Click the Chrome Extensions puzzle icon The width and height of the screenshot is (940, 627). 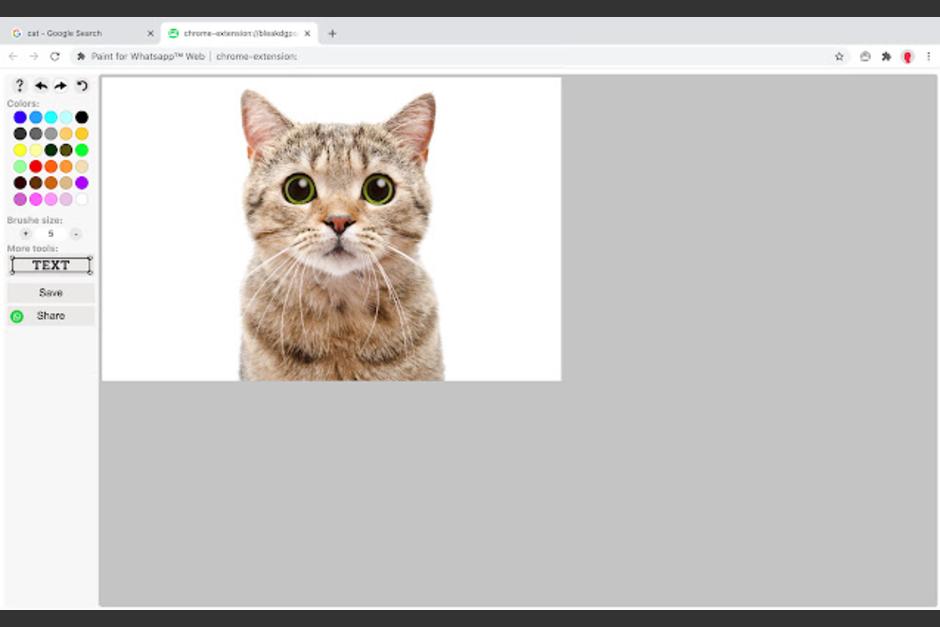(886, 58)
